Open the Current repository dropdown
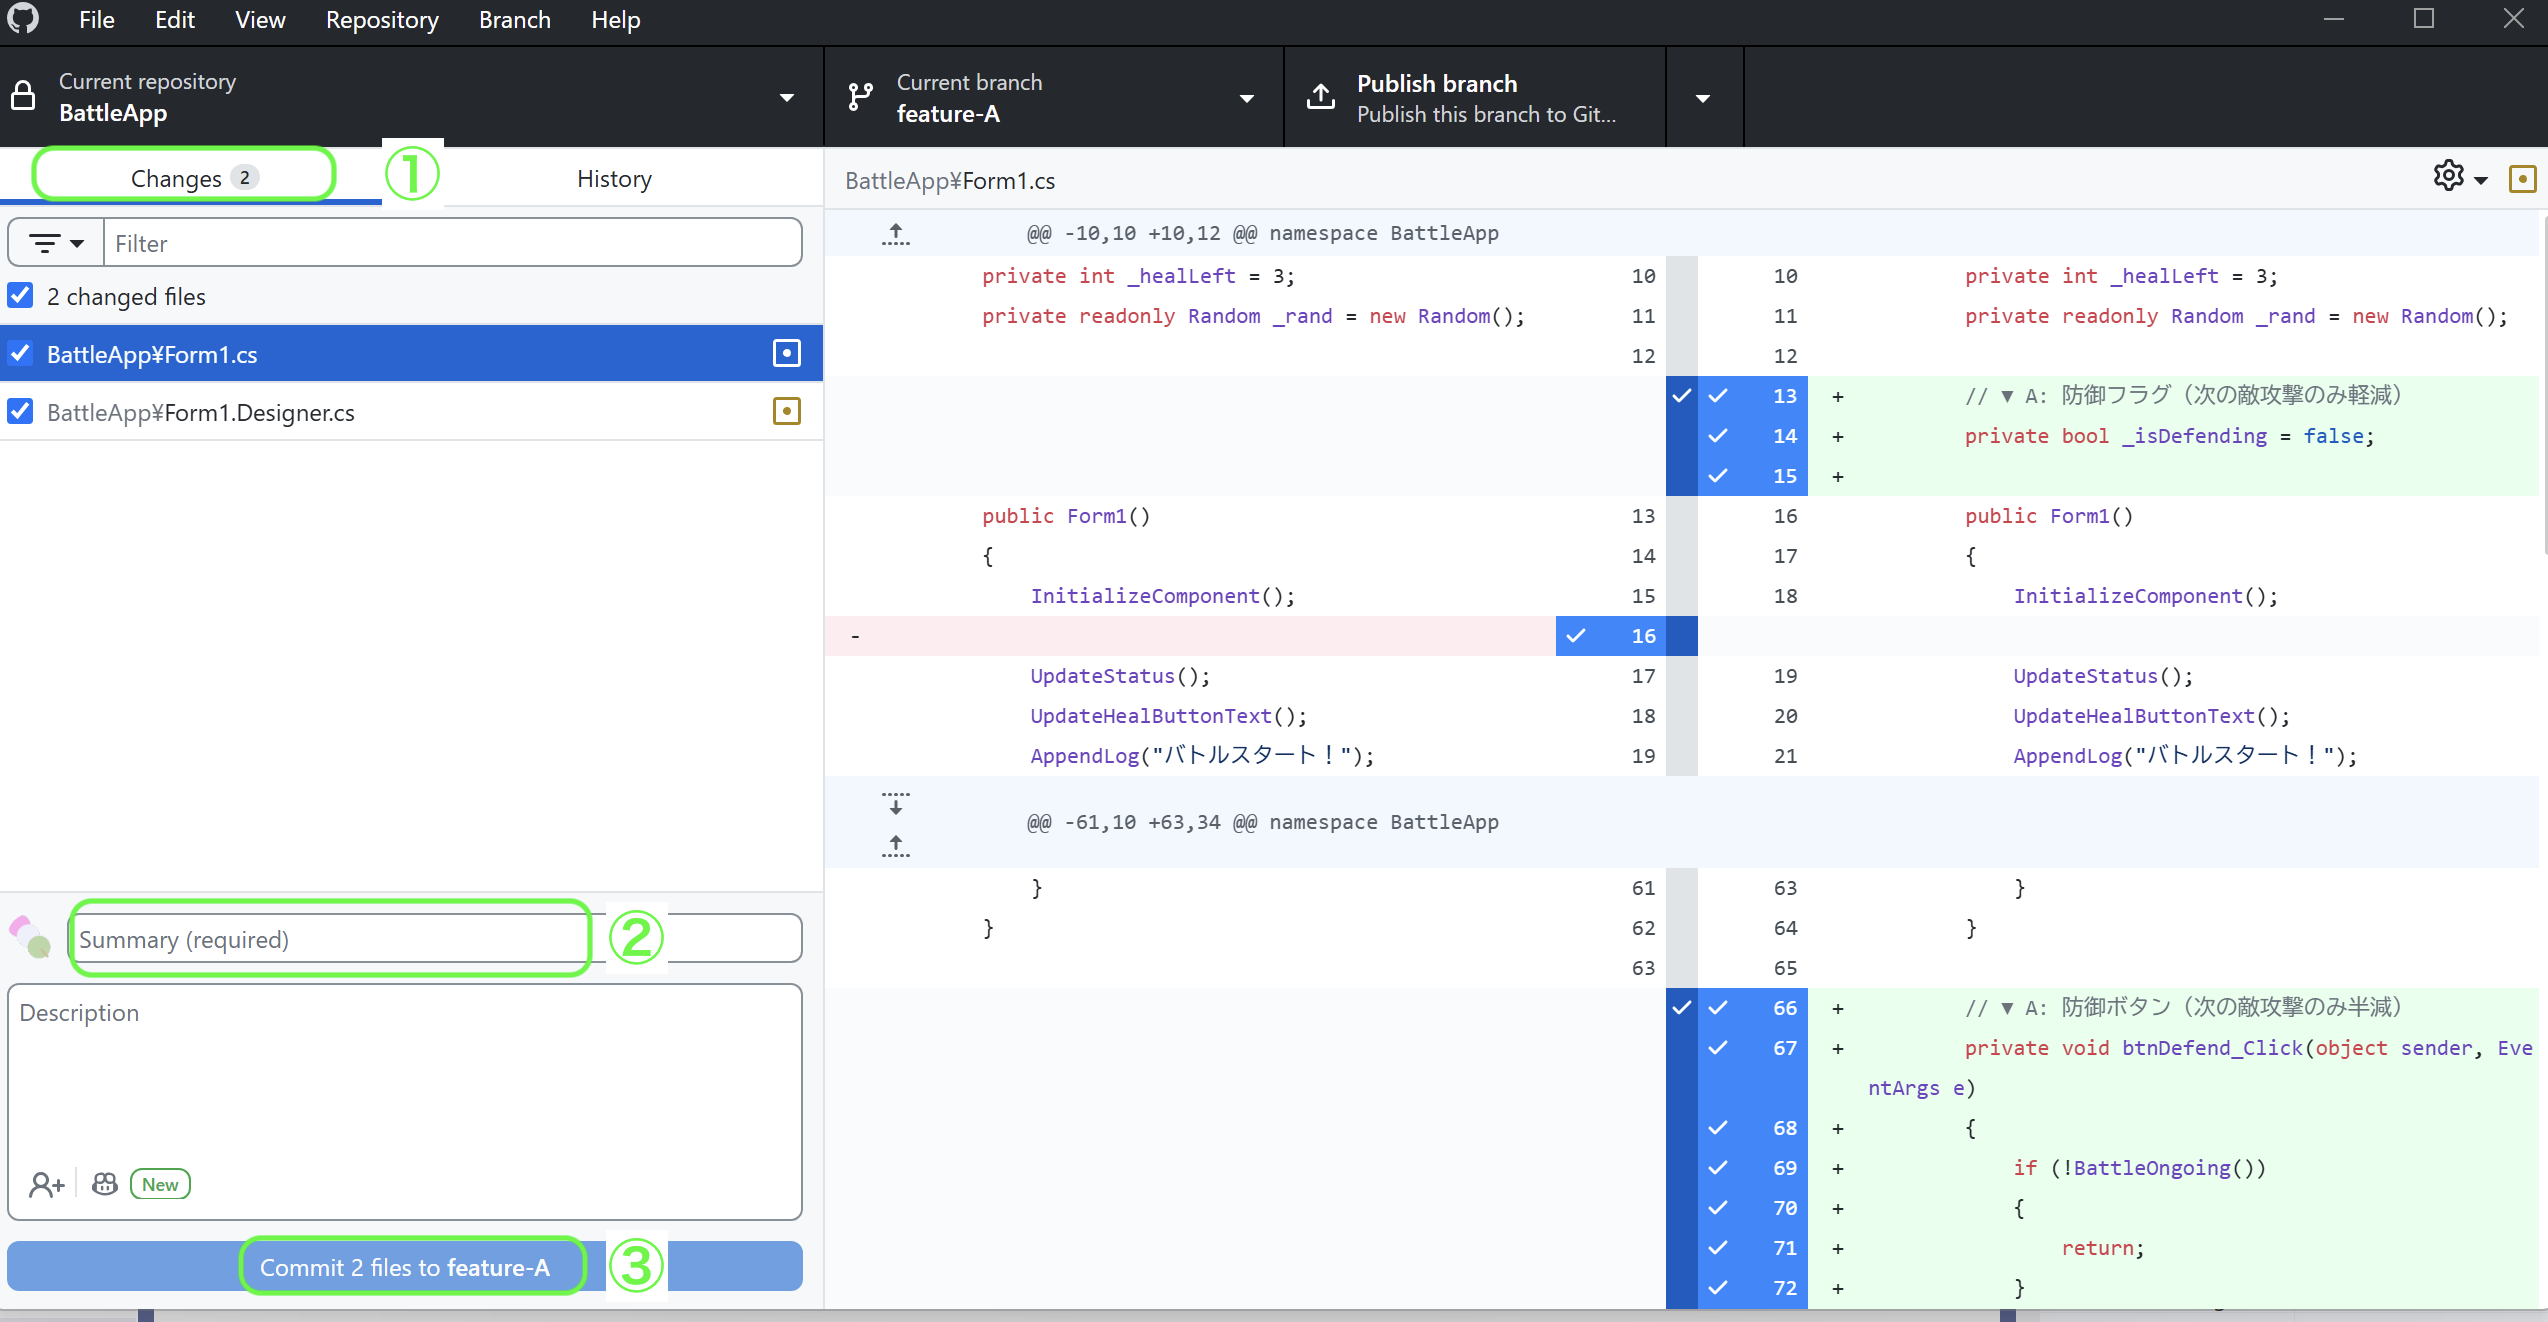 pyautogui.click(x=412, y=97)
